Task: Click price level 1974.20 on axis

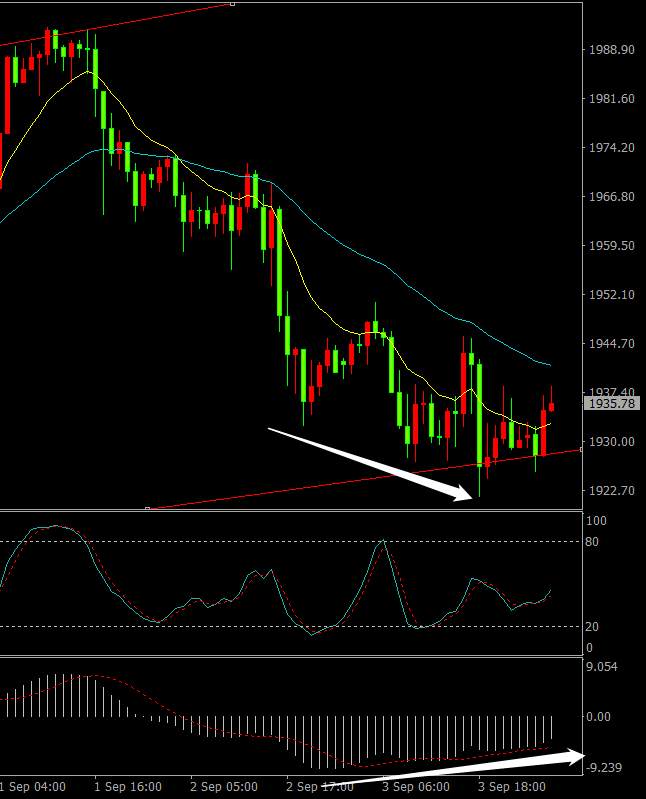Action: click(612, 148)
